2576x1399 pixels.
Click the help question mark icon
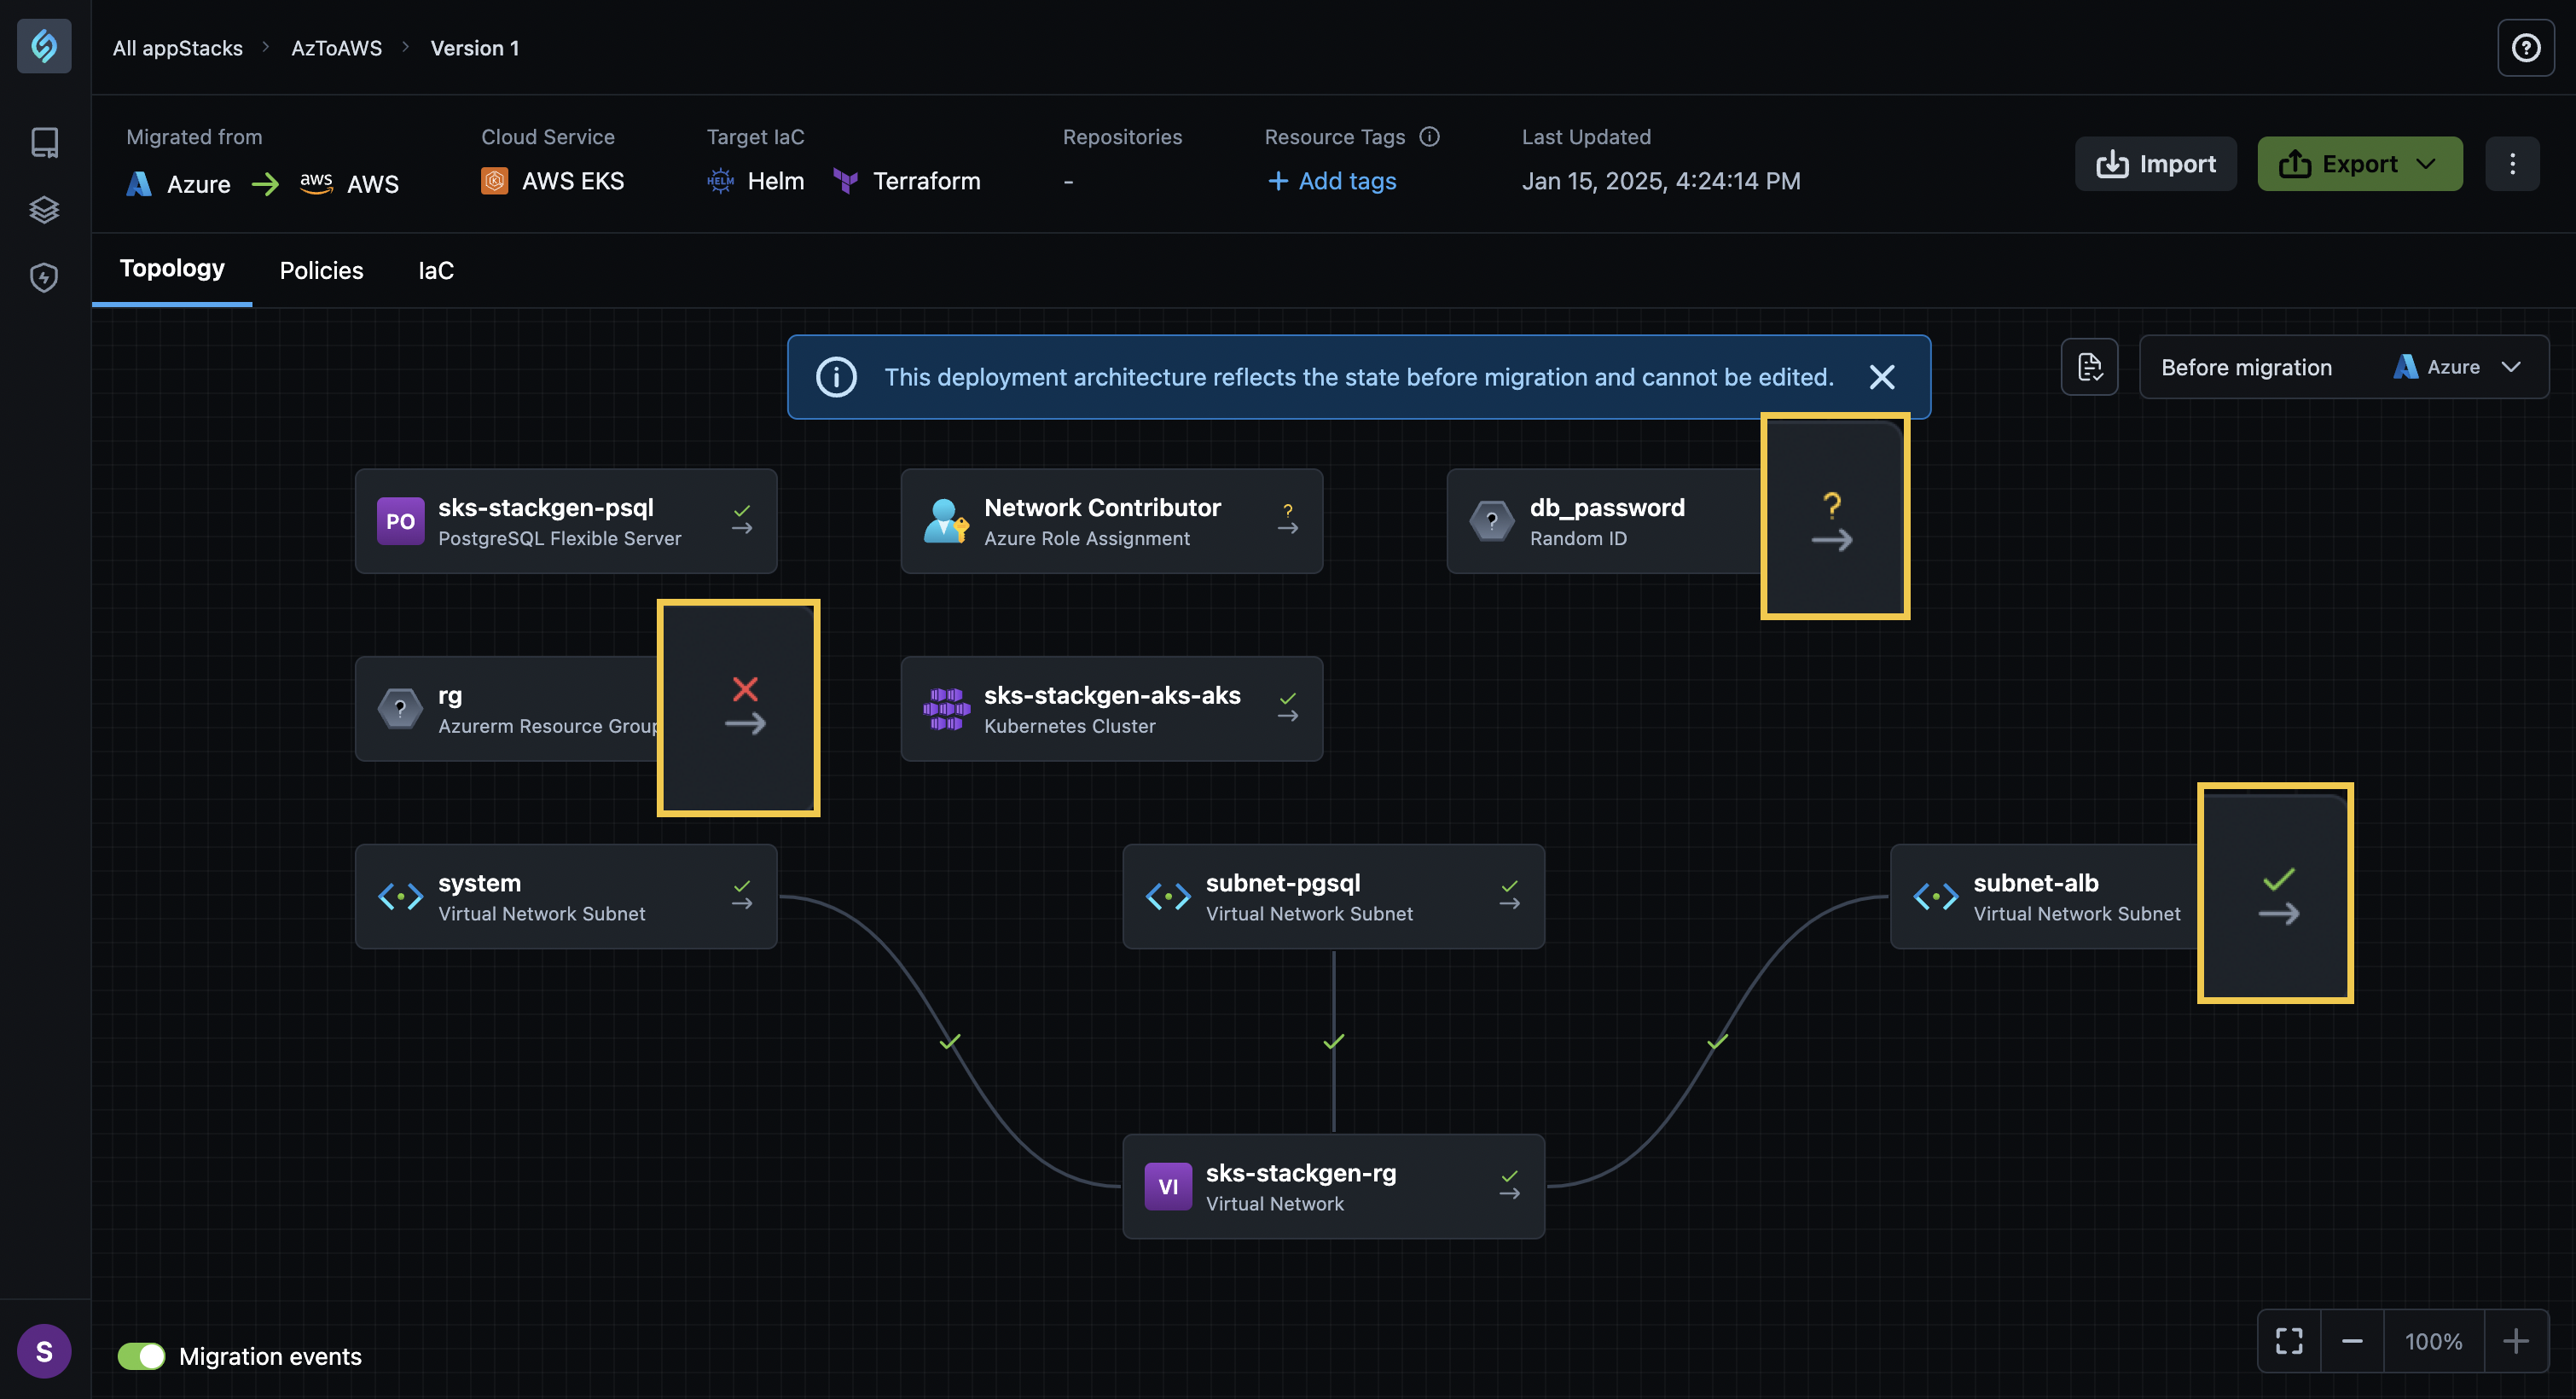click(x=2525, y=47)
